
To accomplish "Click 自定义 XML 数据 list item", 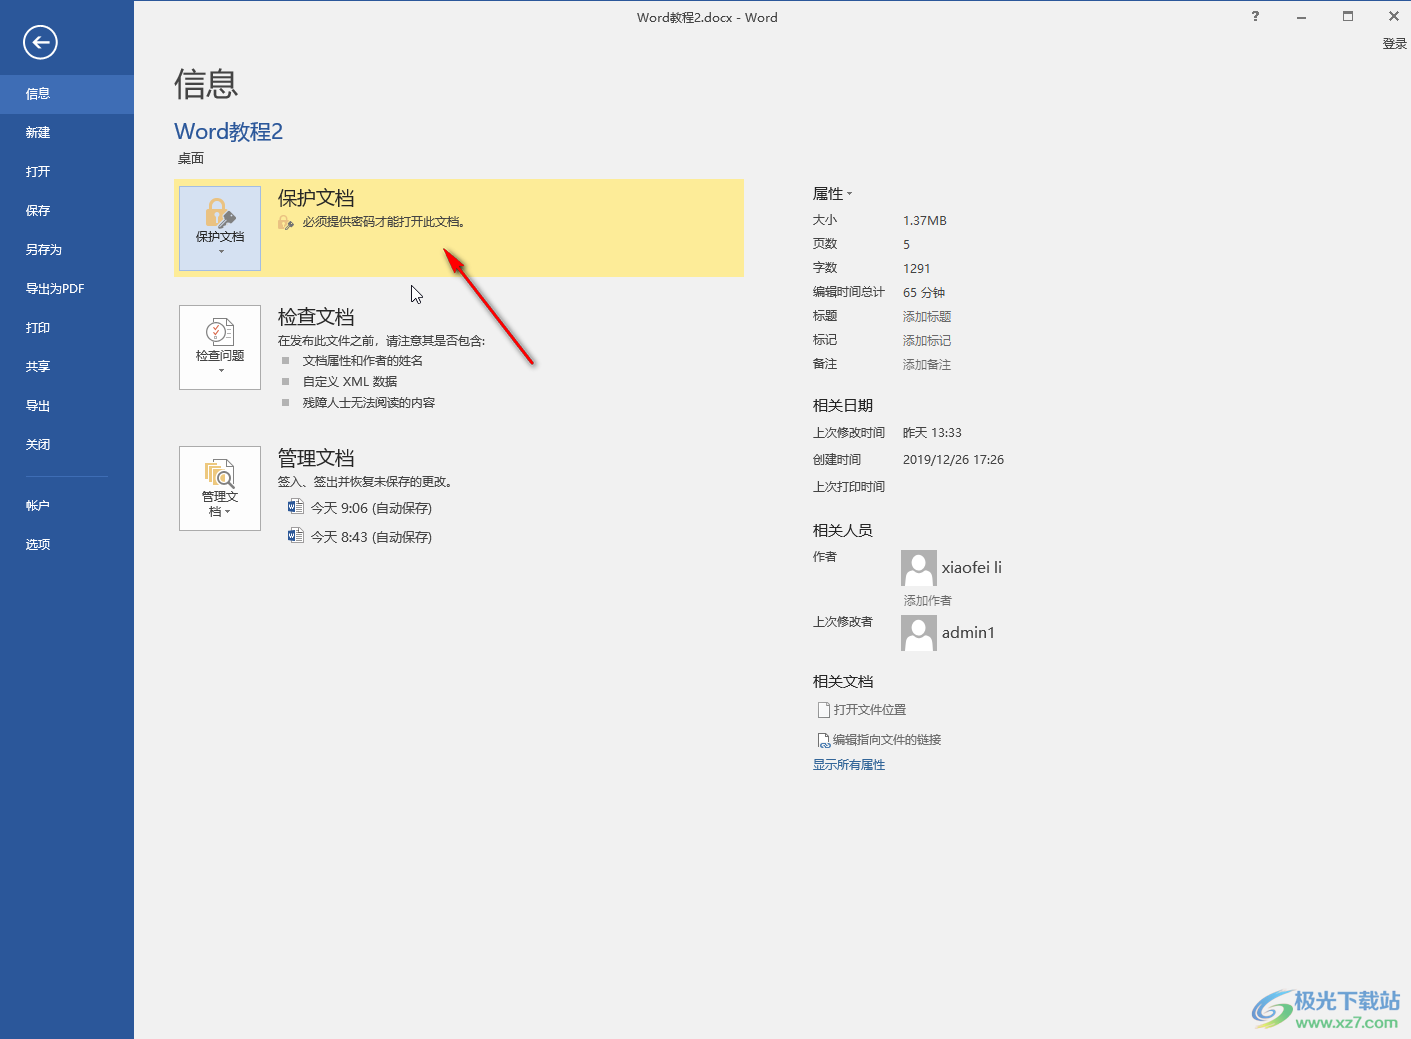I will coord(350,382).
